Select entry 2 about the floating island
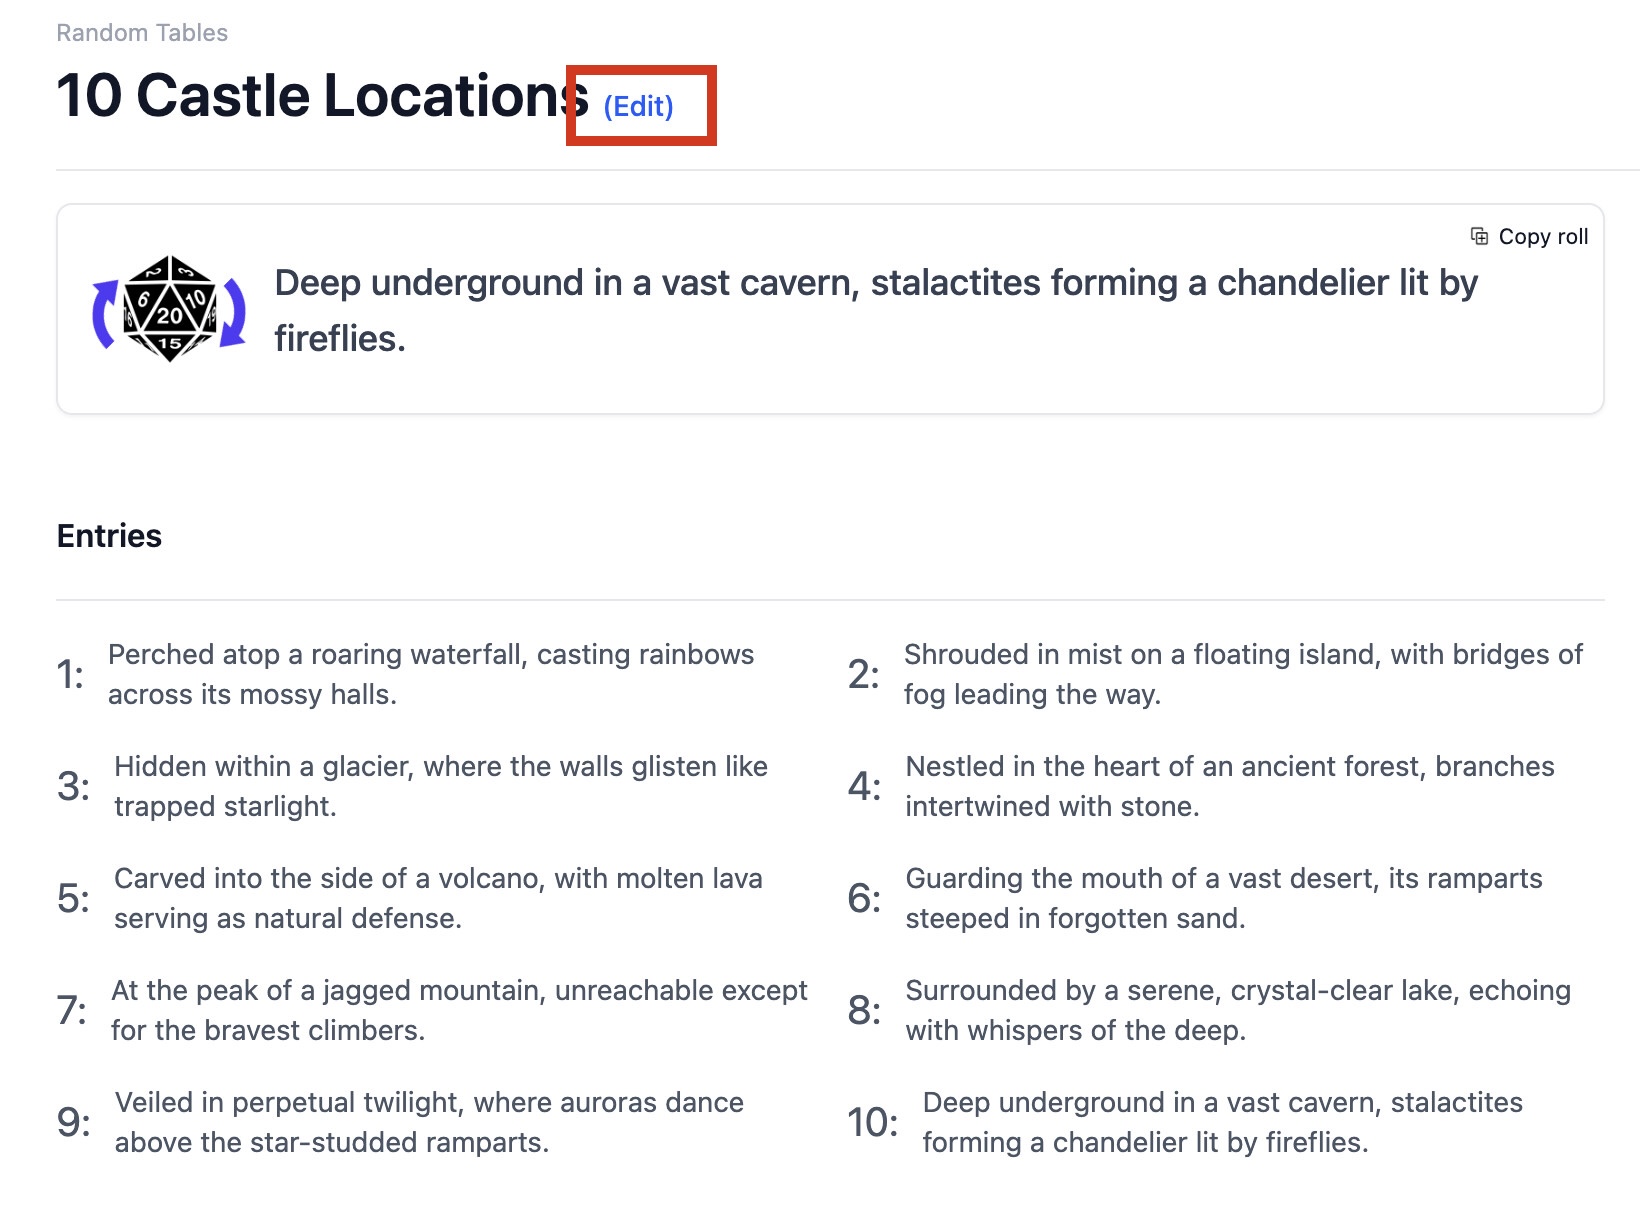The image size is (1640, 1228). pyautogui.click(x=1242, y=674)
